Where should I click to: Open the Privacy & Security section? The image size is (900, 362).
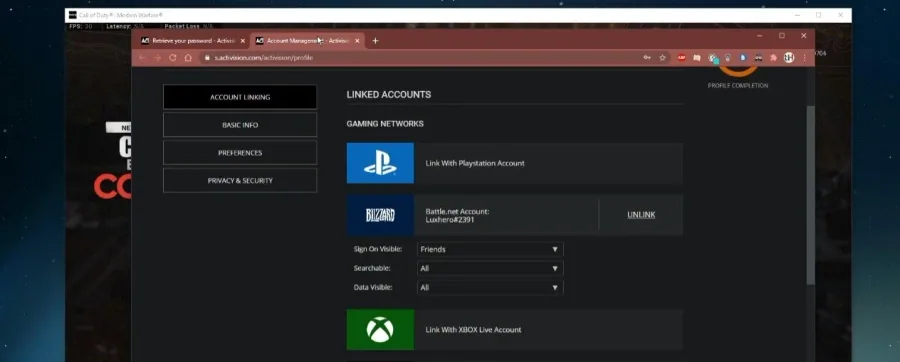(x=240, y=181)
